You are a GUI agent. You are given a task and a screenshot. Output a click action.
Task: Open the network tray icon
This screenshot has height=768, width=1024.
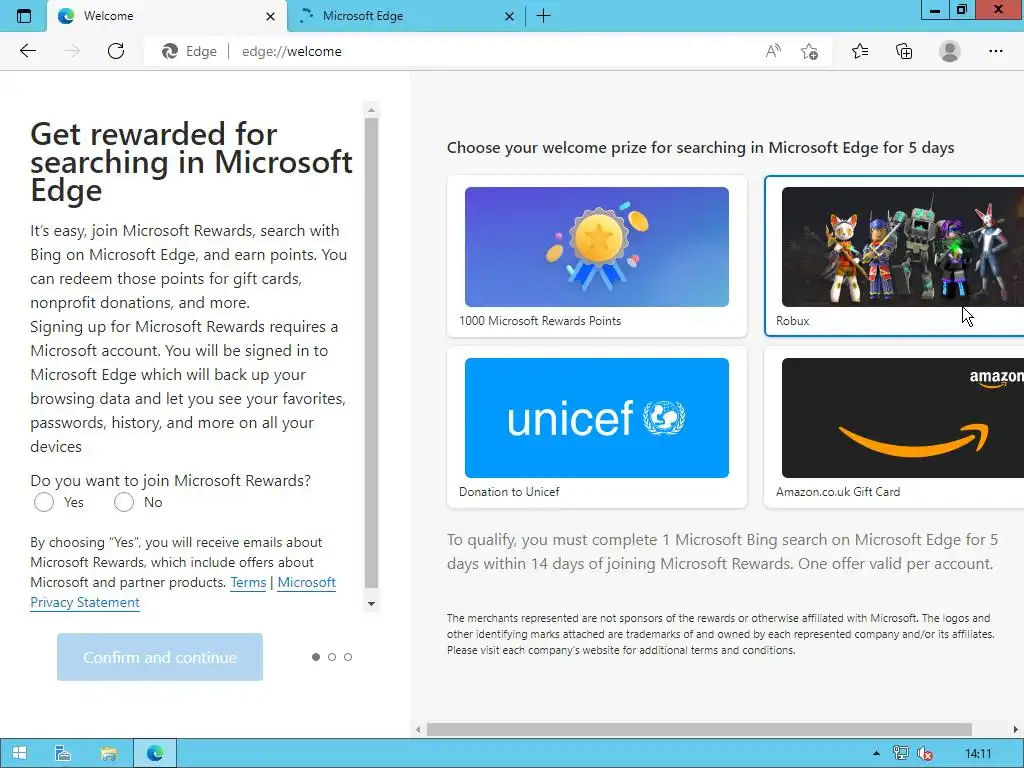[x=901, y=754]
